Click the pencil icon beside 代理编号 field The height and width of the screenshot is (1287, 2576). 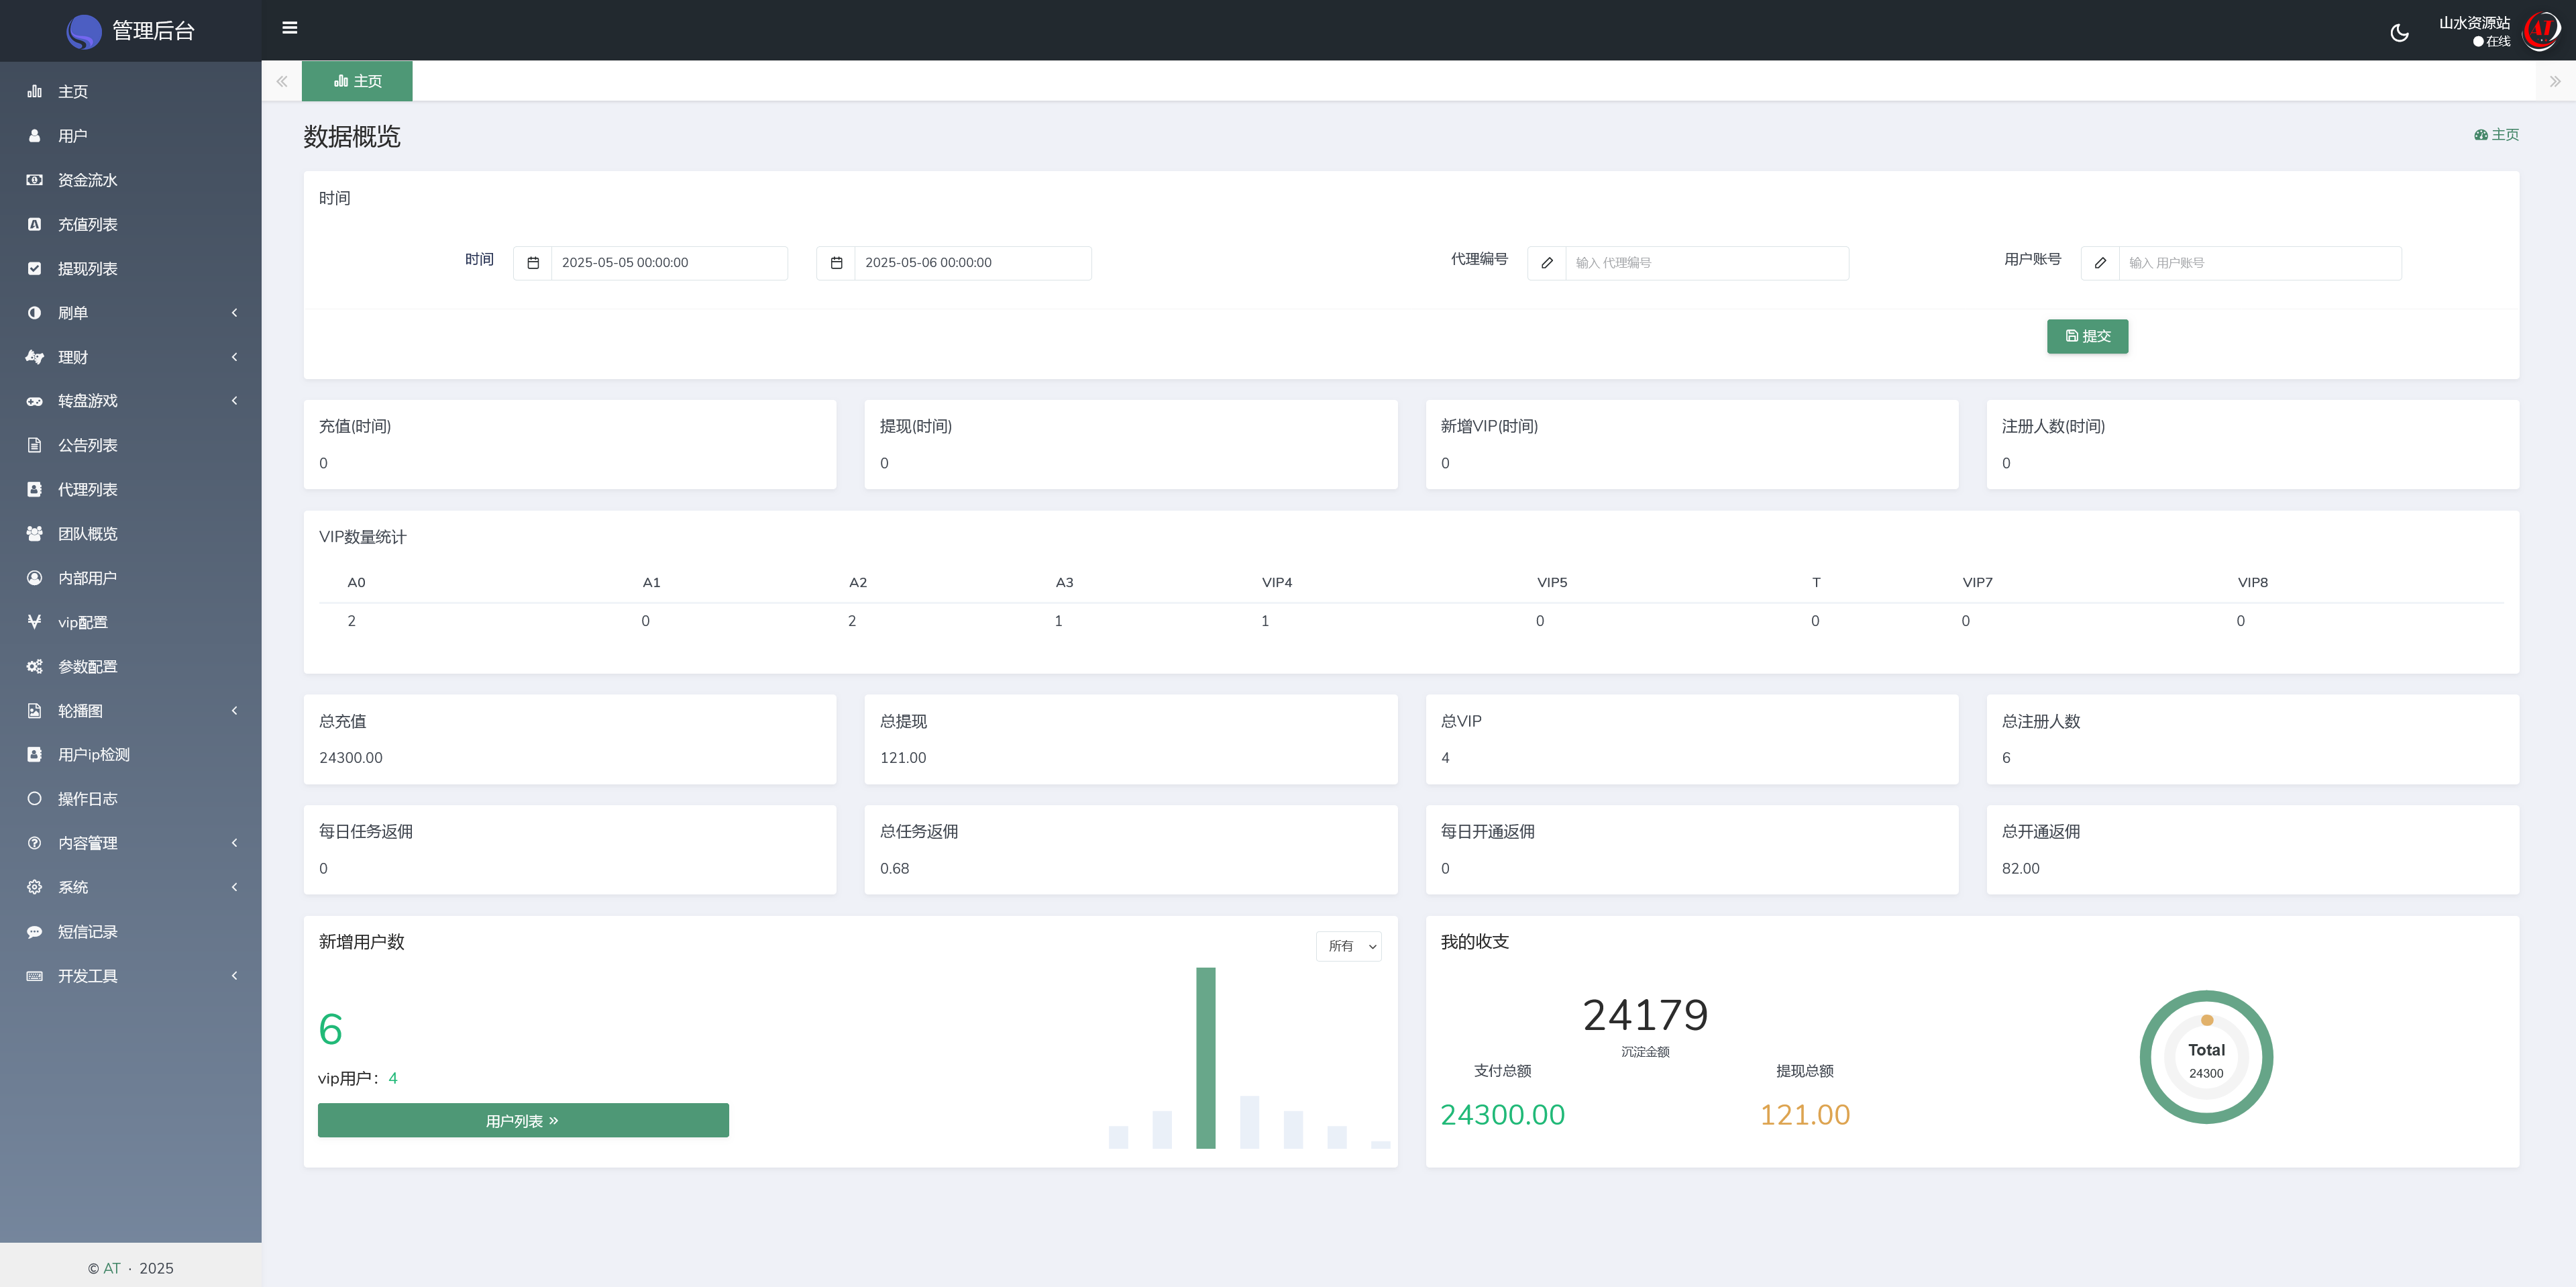1546,263
